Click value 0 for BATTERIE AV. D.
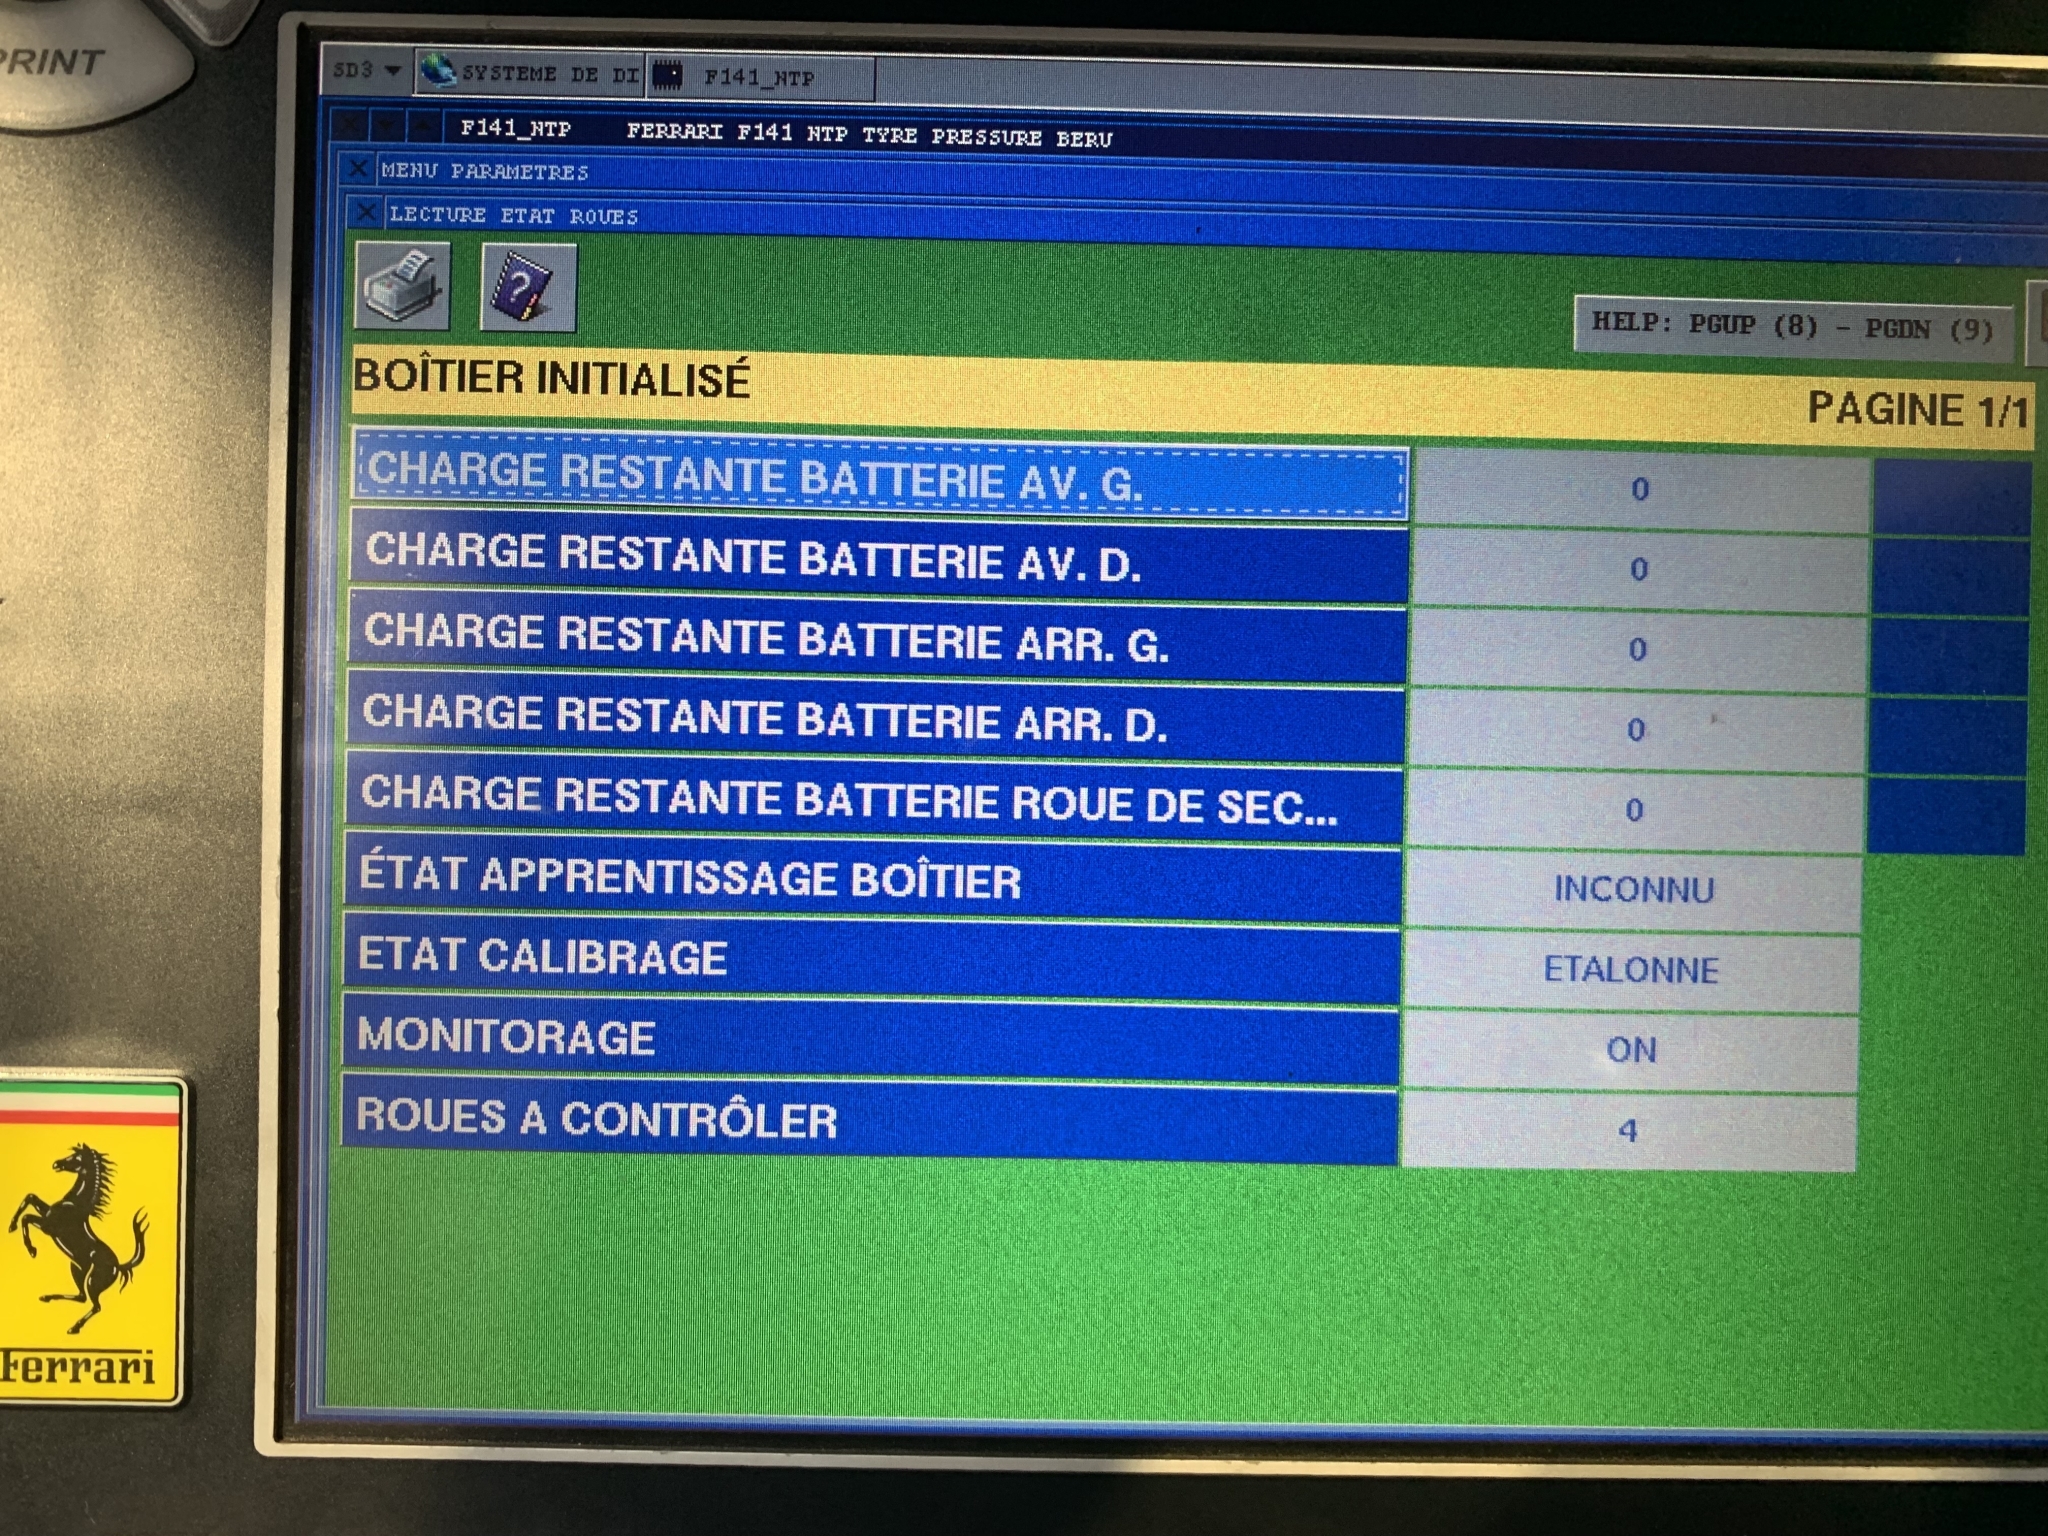This screenshot has height=1536, width=2048. (1639, 569)
